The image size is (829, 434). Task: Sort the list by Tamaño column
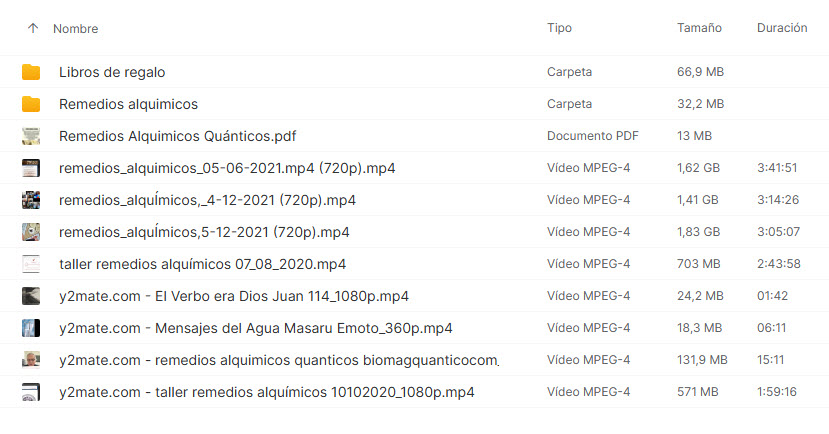click(x=699, y=28)
